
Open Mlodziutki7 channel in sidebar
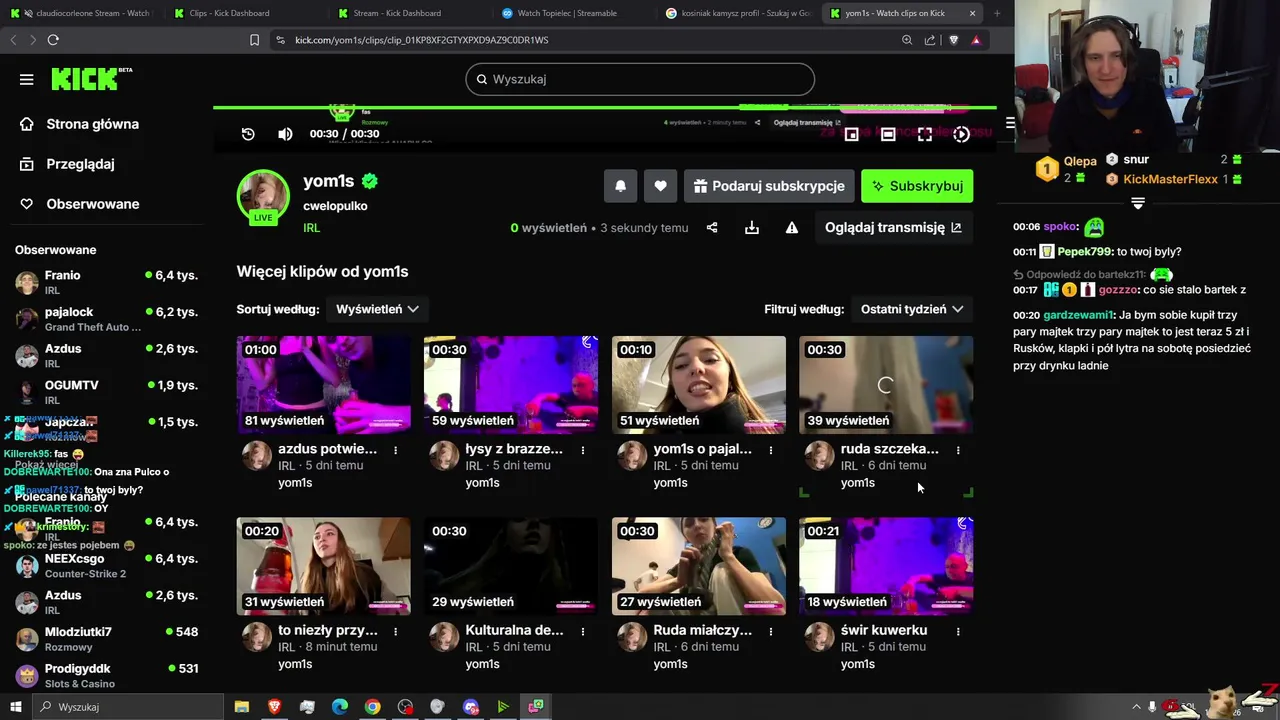(106, 639)
